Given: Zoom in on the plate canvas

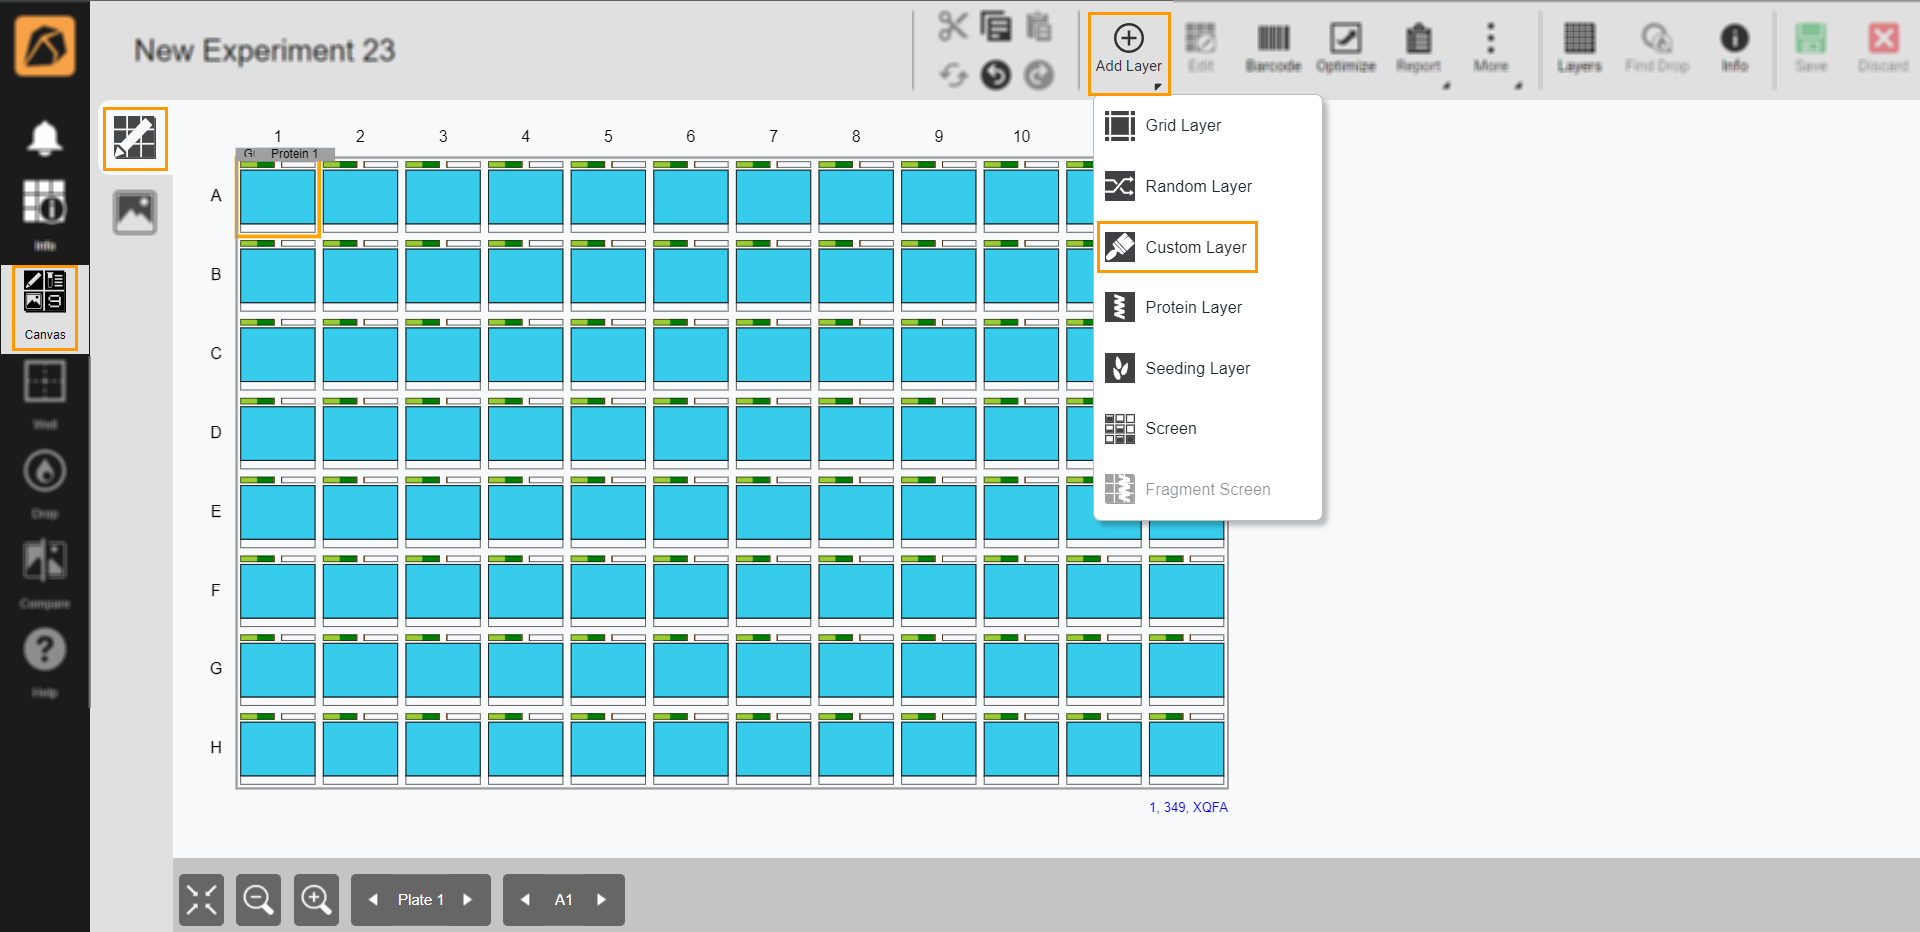Looking at the screenshot, I should 316,900.
